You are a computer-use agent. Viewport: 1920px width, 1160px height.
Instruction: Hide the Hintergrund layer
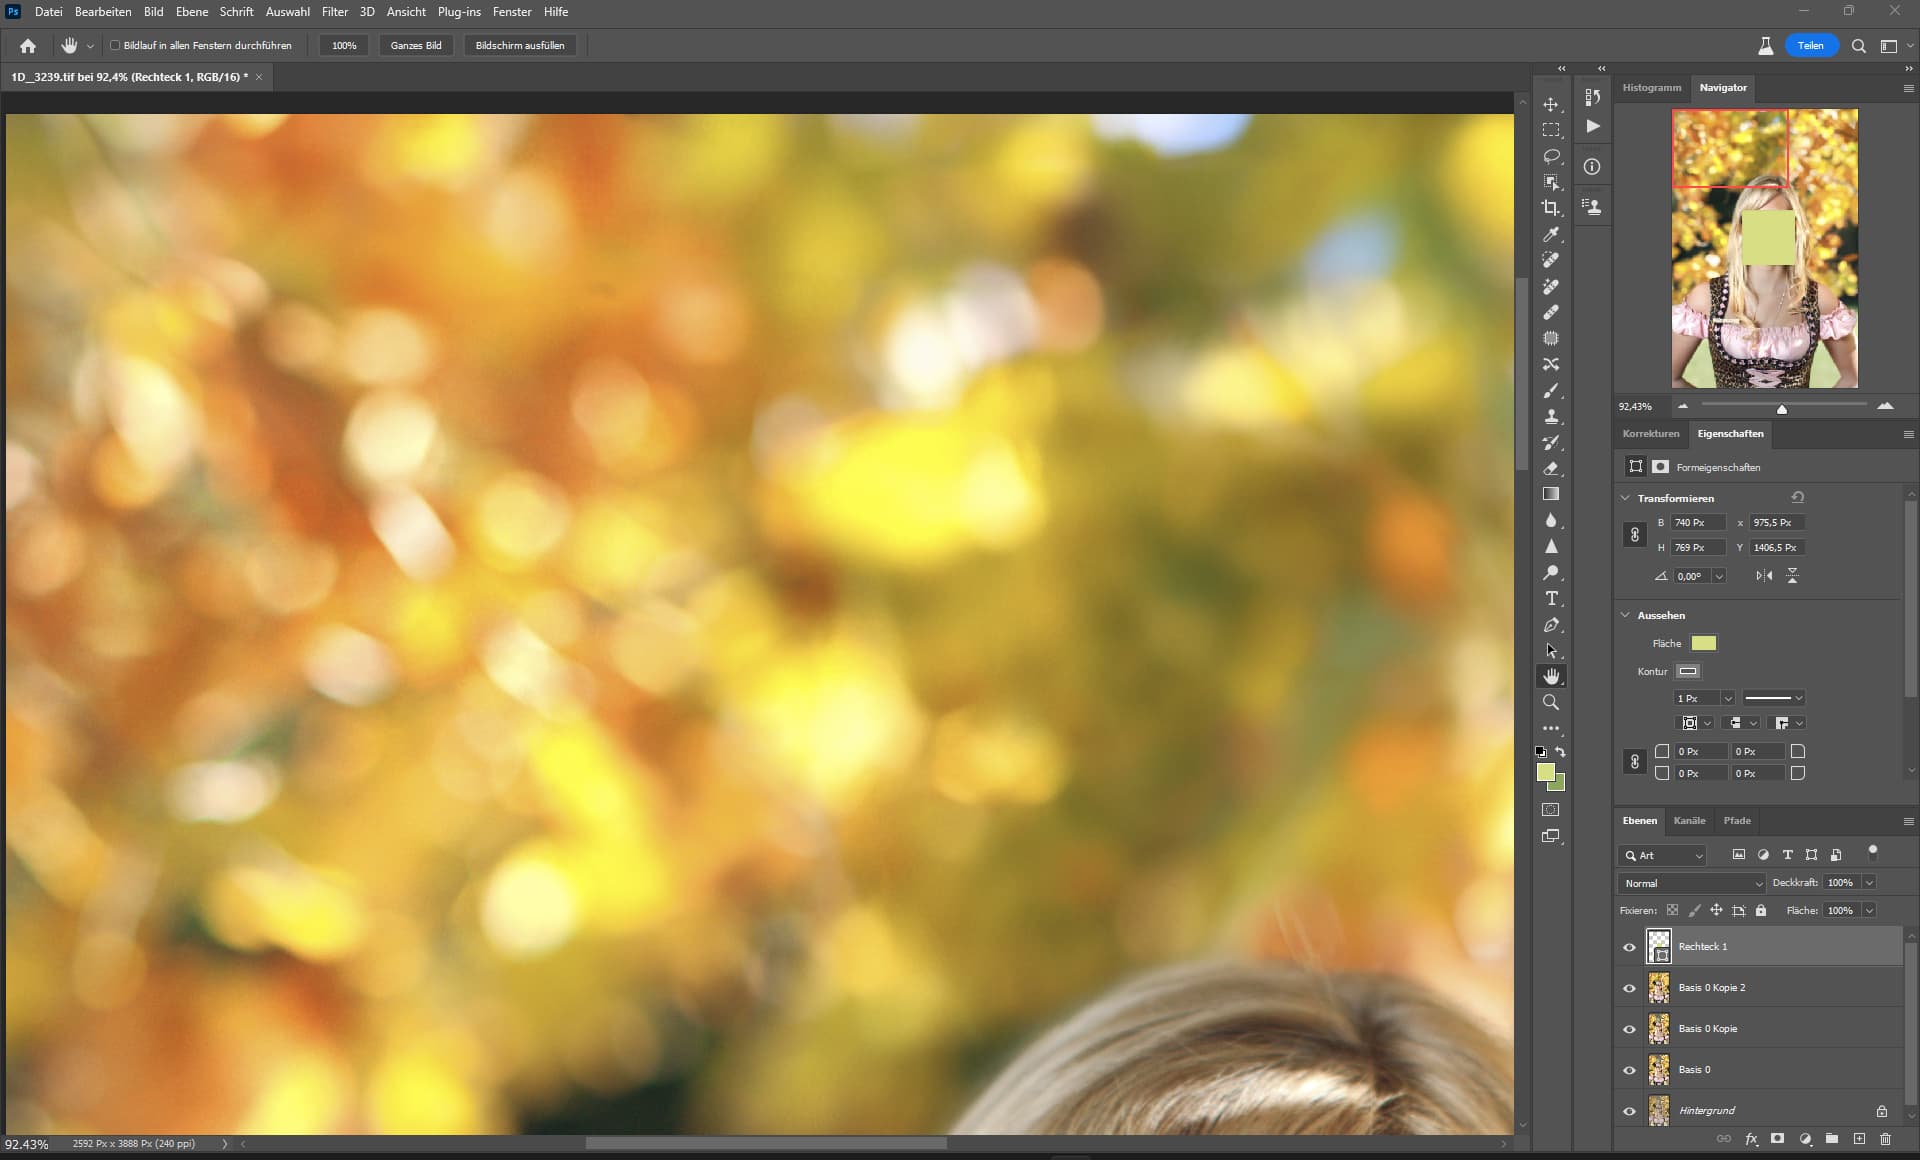1629,1111
